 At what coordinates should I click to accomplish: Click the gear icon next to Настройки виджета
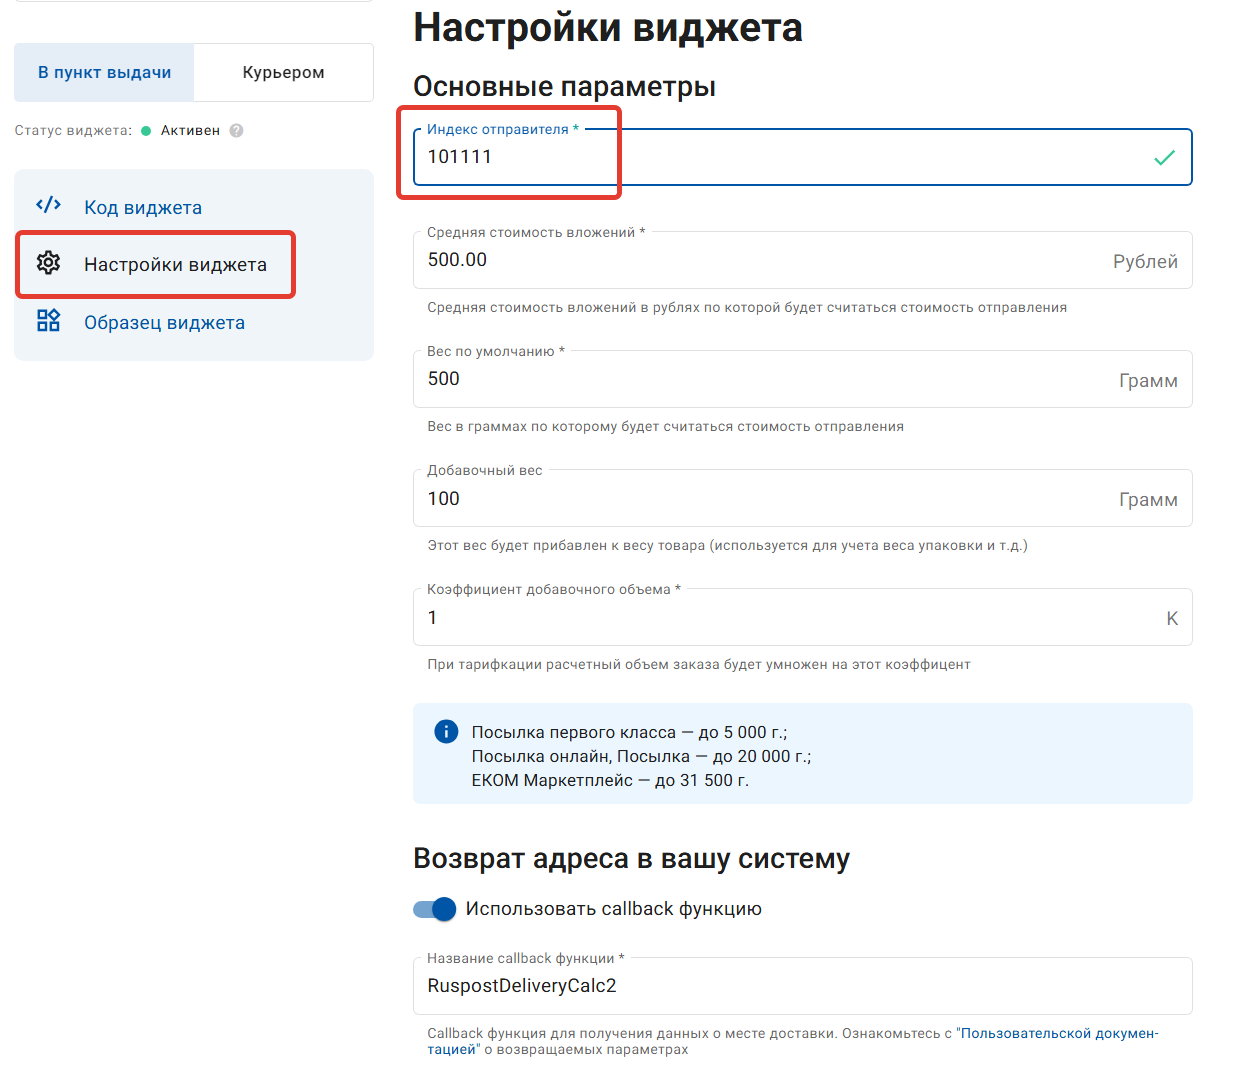48,263
